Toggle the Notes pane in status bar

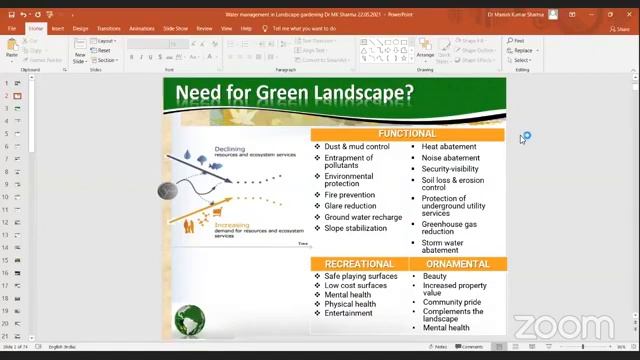point(438,347)
